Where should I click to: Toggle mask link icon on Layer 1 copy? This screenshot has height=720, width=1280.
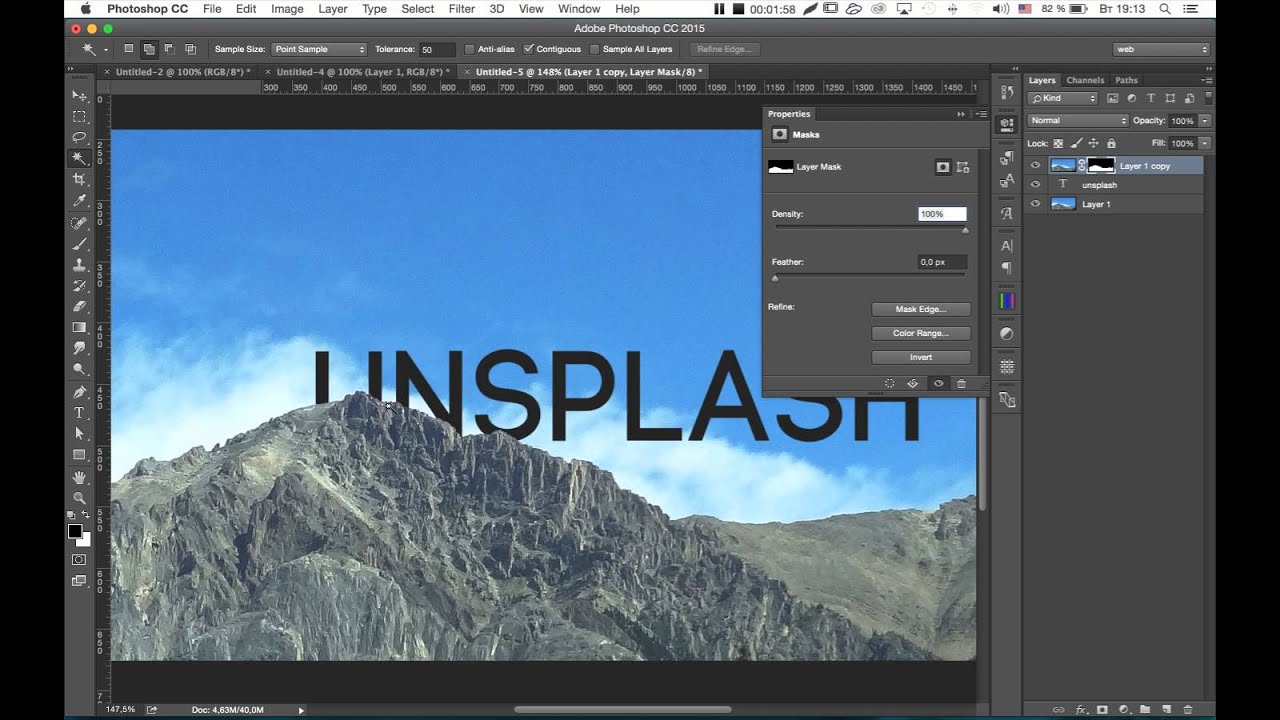(x=1082, y=166)
